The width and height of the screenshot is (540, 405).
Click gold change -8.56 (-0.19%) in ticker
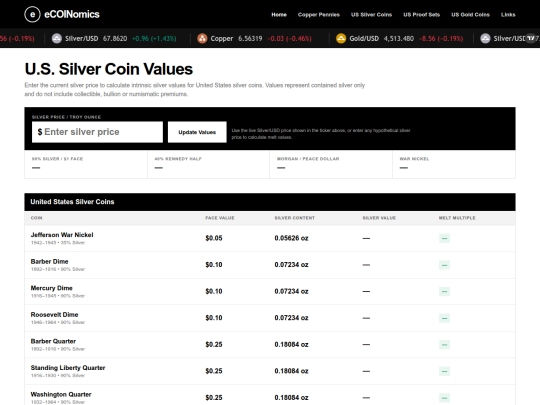point(441,38)
